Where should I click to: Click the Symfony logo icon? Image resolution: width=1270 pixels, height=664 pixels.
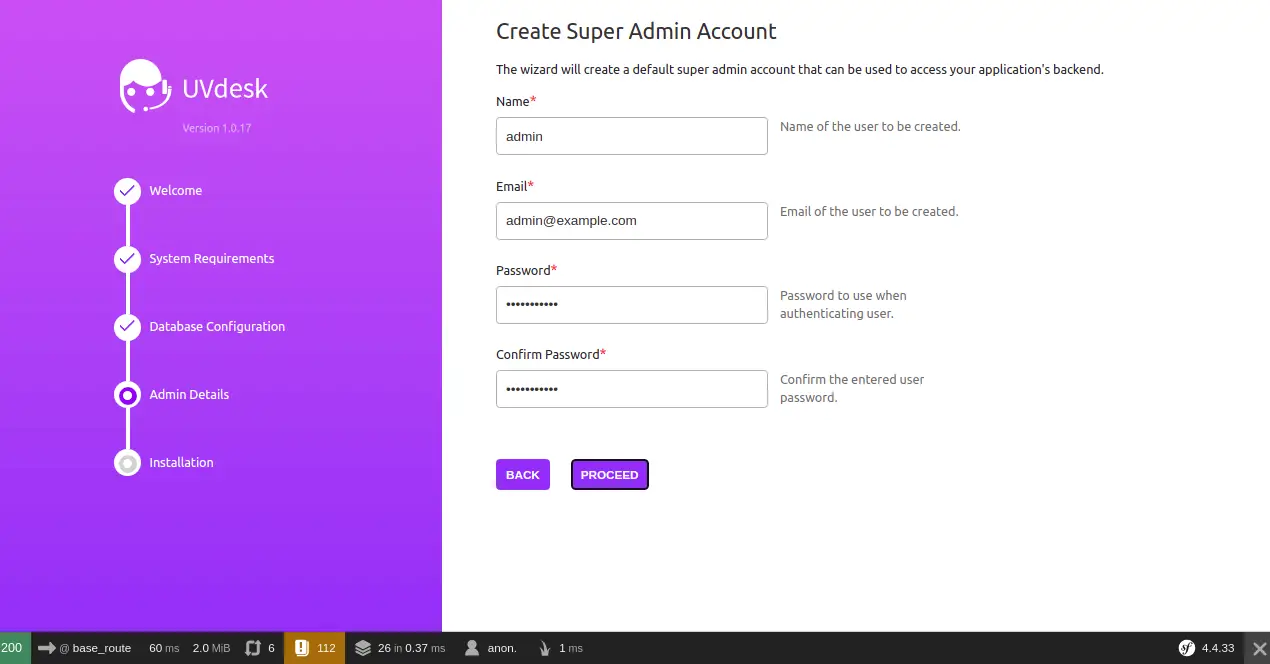[1187, 648]
